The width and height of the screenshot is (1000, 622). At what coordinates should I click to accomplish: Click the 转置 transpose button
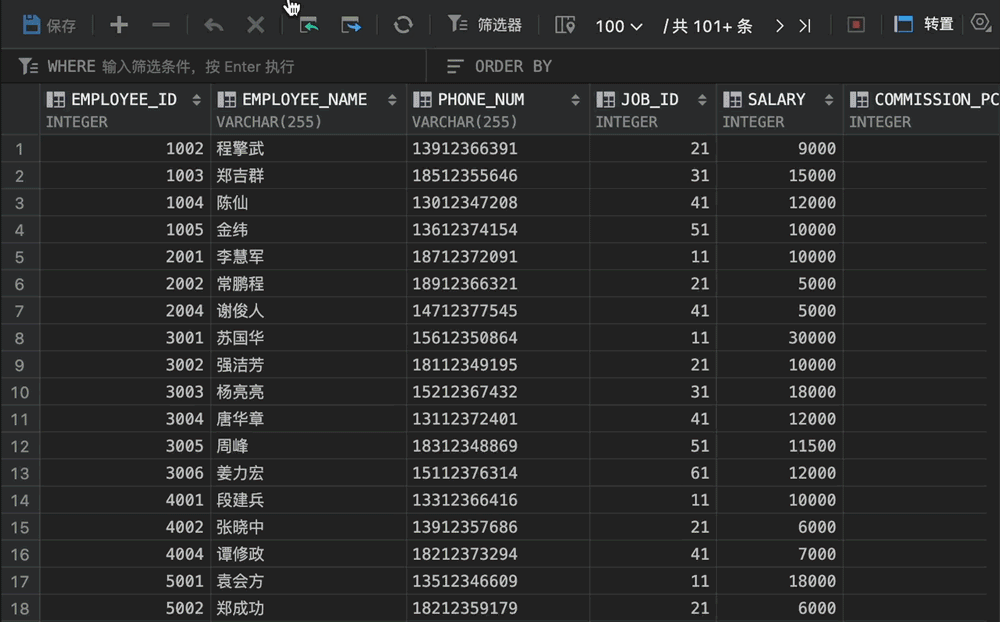pos(923,24)
